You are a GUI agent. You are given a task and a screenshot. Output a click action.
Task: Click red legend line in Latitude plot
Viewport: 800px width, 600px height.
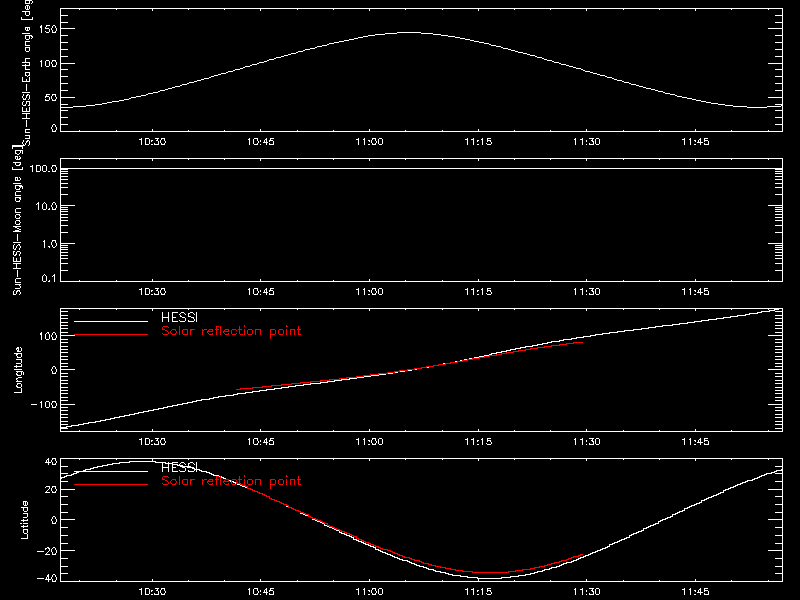click(x=111, y=484)
